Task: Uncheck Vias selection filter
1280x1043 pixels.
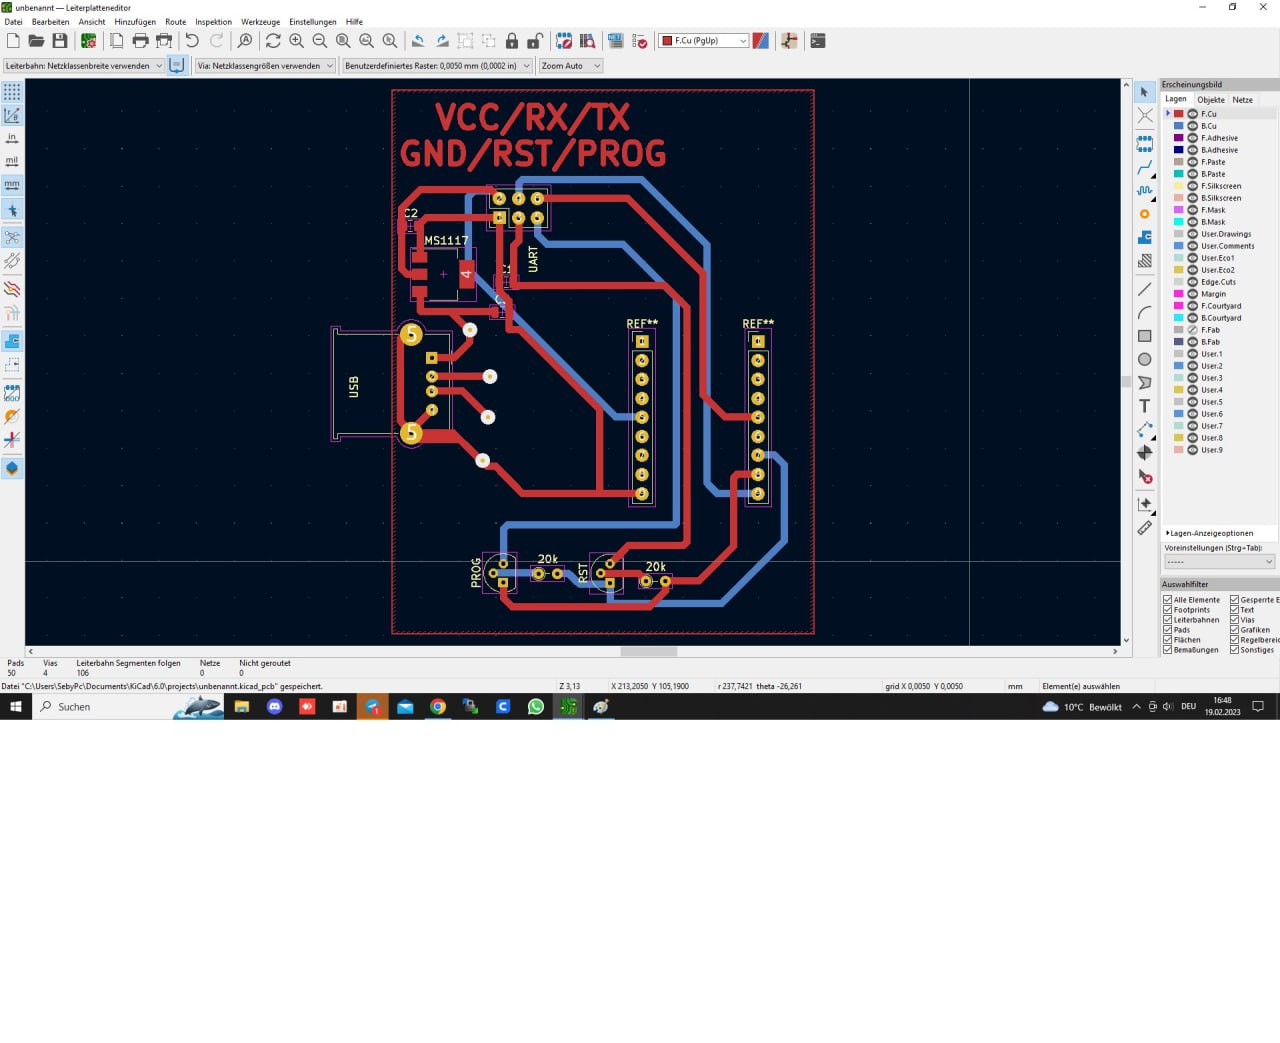Action: 1234,620
